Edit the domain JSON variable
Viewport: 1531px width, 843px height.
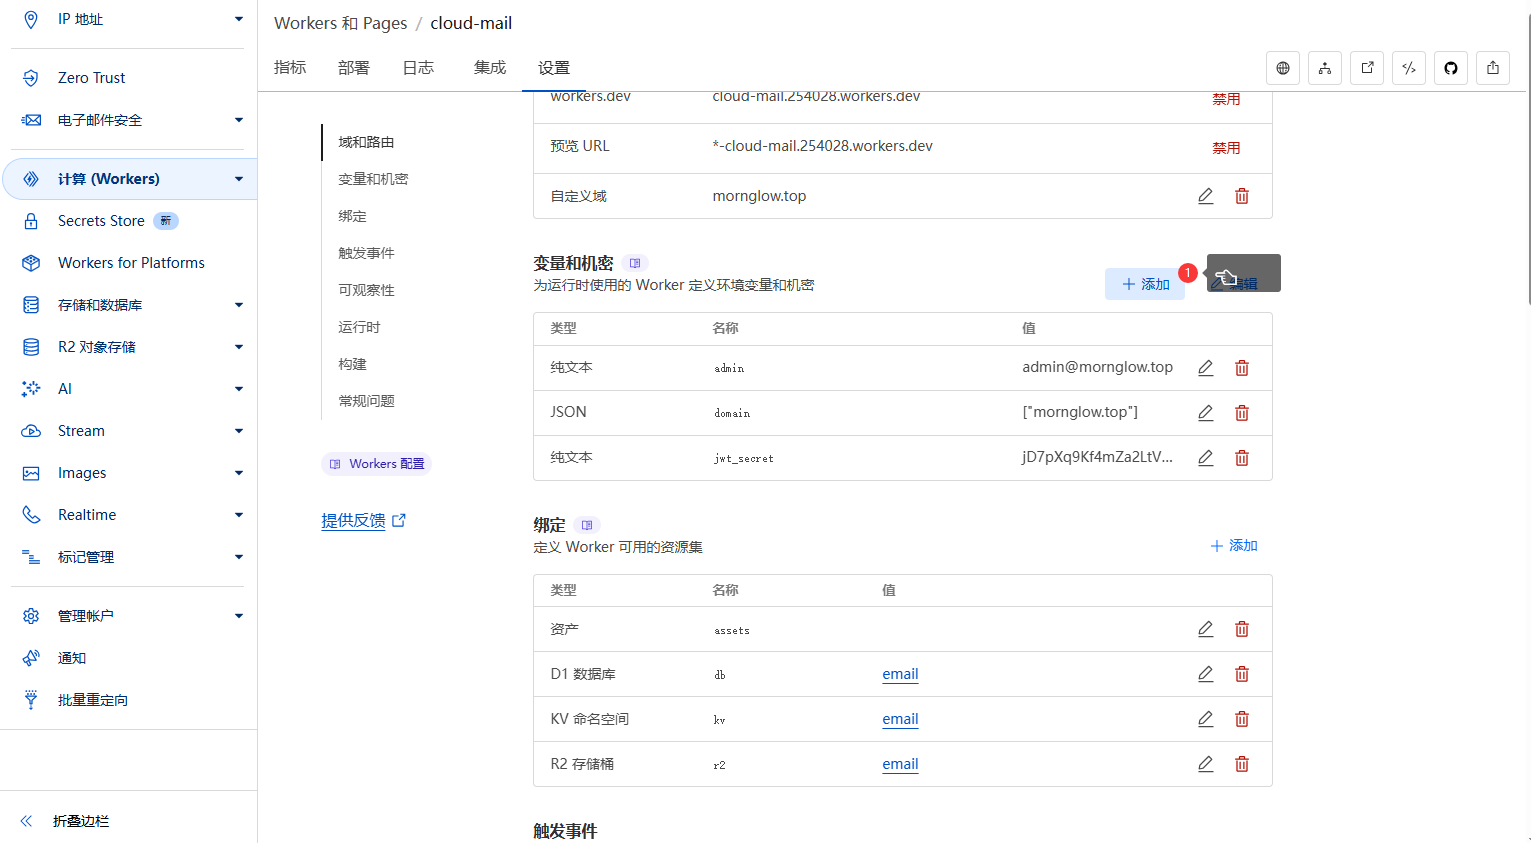point(1205,413)
